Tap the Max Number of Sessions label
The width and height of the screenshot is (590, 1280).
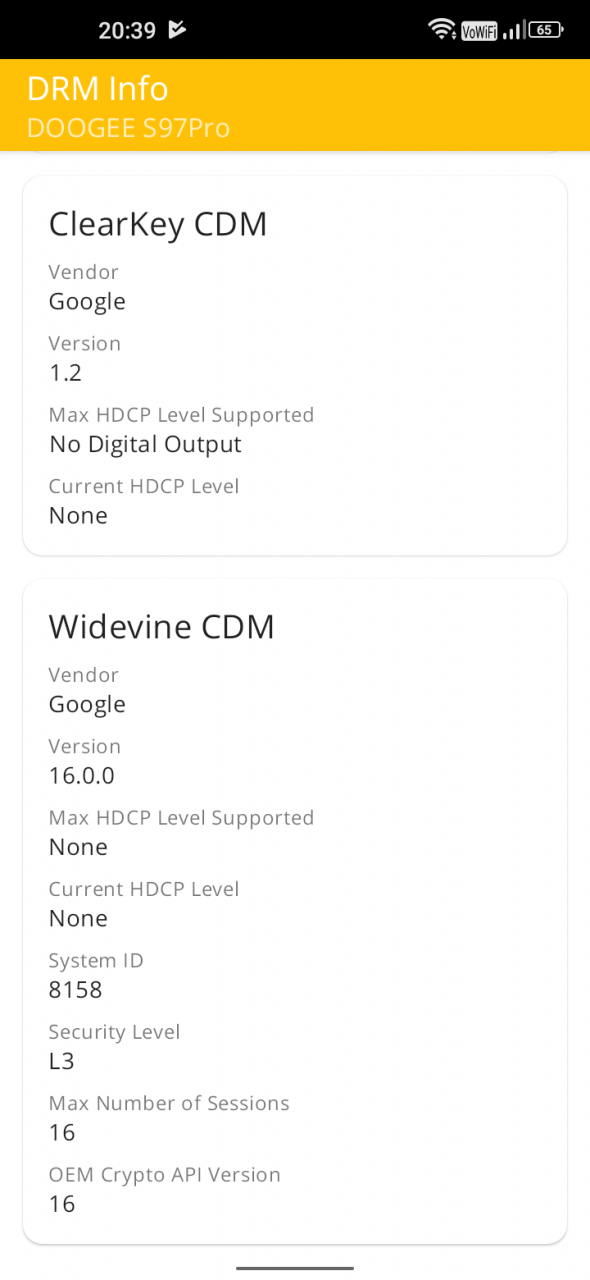pyautogui.click(x=169, y=1103)
